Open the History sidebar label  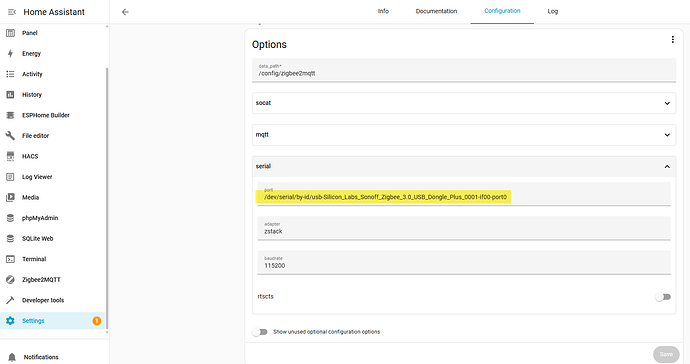pyautogui.click(x=32, y=95)
